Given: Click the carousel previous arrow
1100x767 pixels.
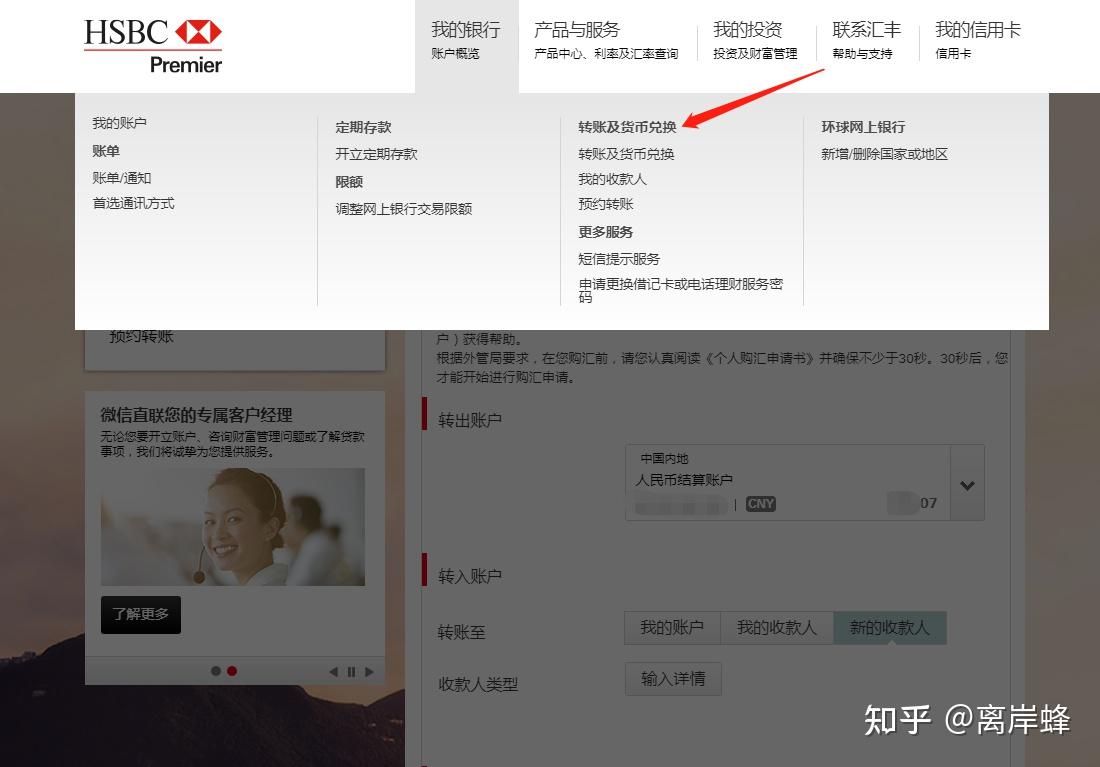Looking at the screenshot, I should 331,671.
